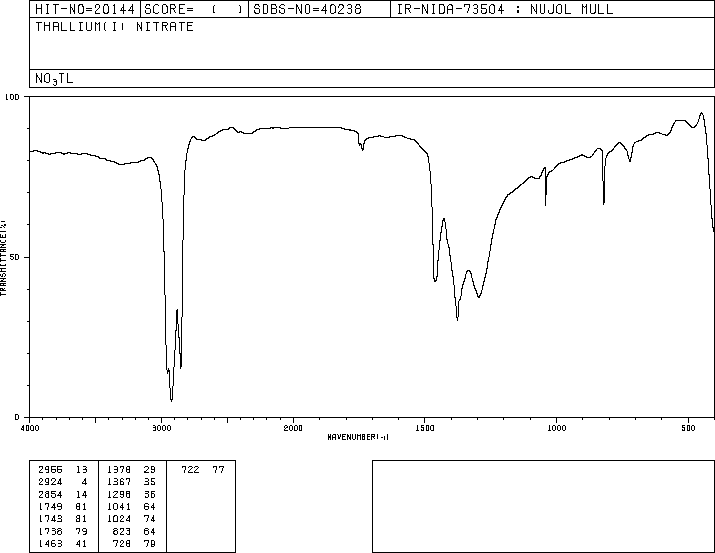
Task: Click transmittance 77 beside 722
Action: [x=218, y=470]
